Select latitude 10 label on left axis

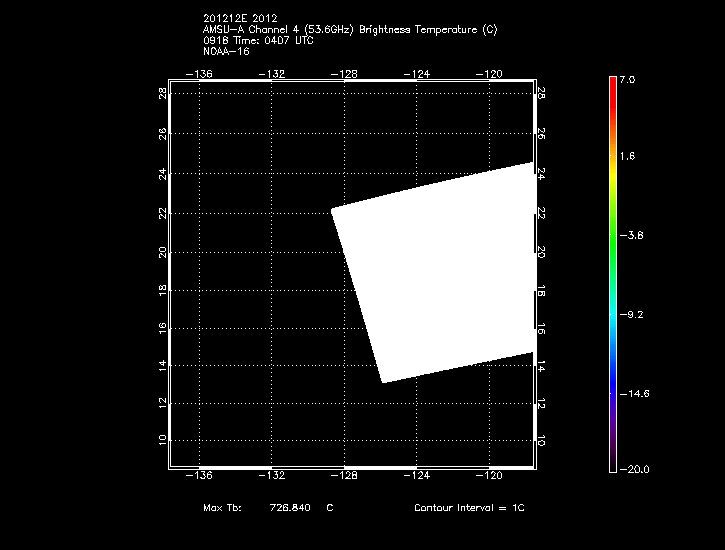160,440
